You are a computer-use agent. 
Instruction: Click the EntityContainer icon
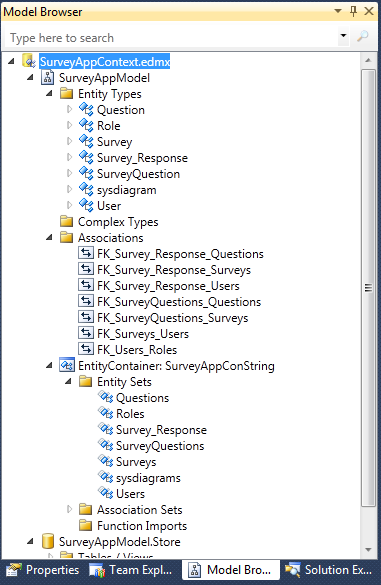click(x=67, y=366)
